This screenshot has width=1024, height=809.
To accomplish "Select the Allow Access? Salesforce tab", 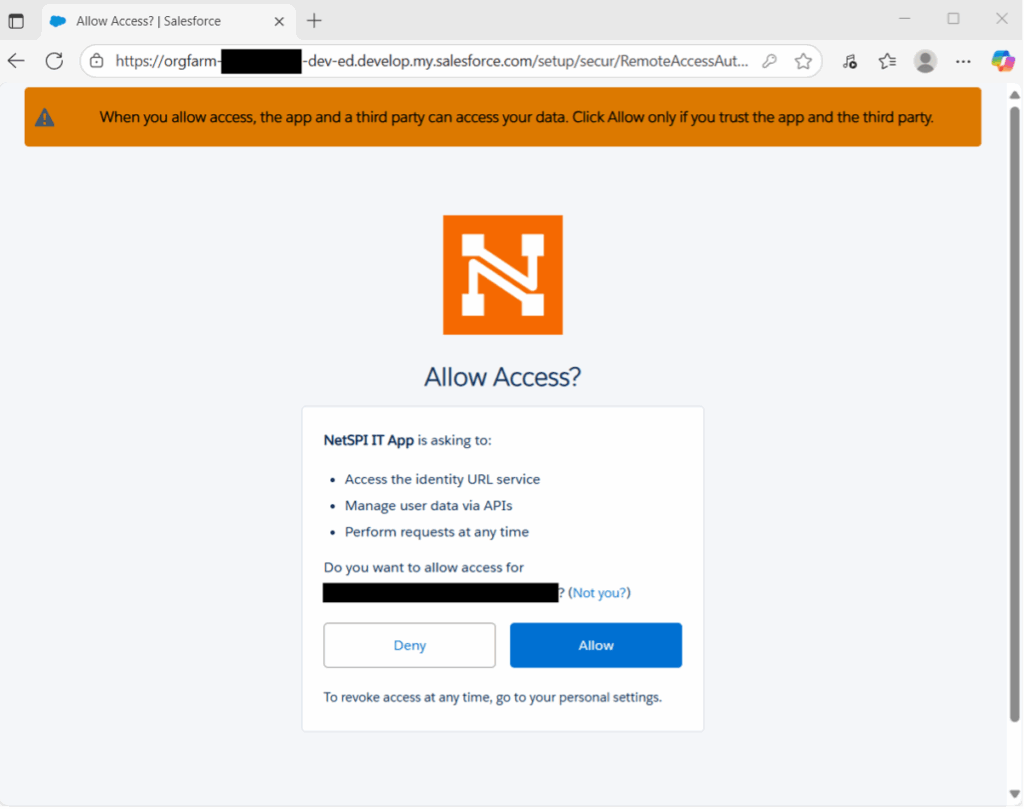I will point(150,21).
